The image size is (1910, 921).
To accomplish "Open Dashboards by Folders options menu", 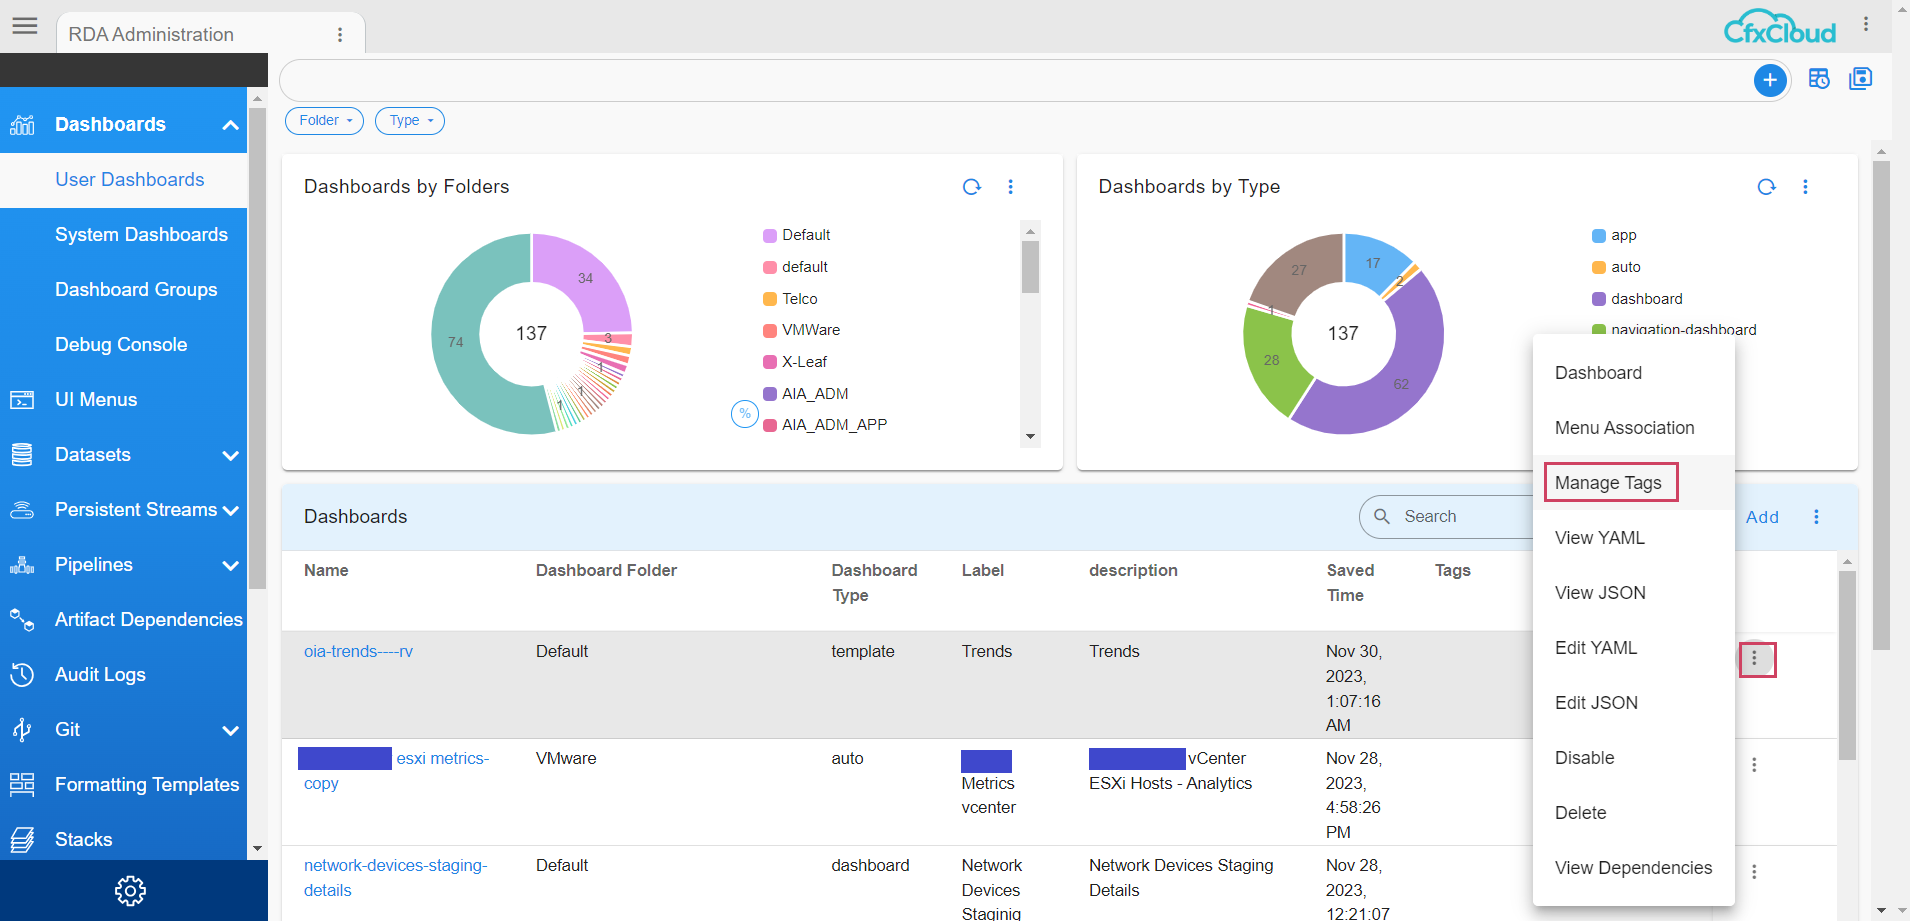I will pos(1010,187).
